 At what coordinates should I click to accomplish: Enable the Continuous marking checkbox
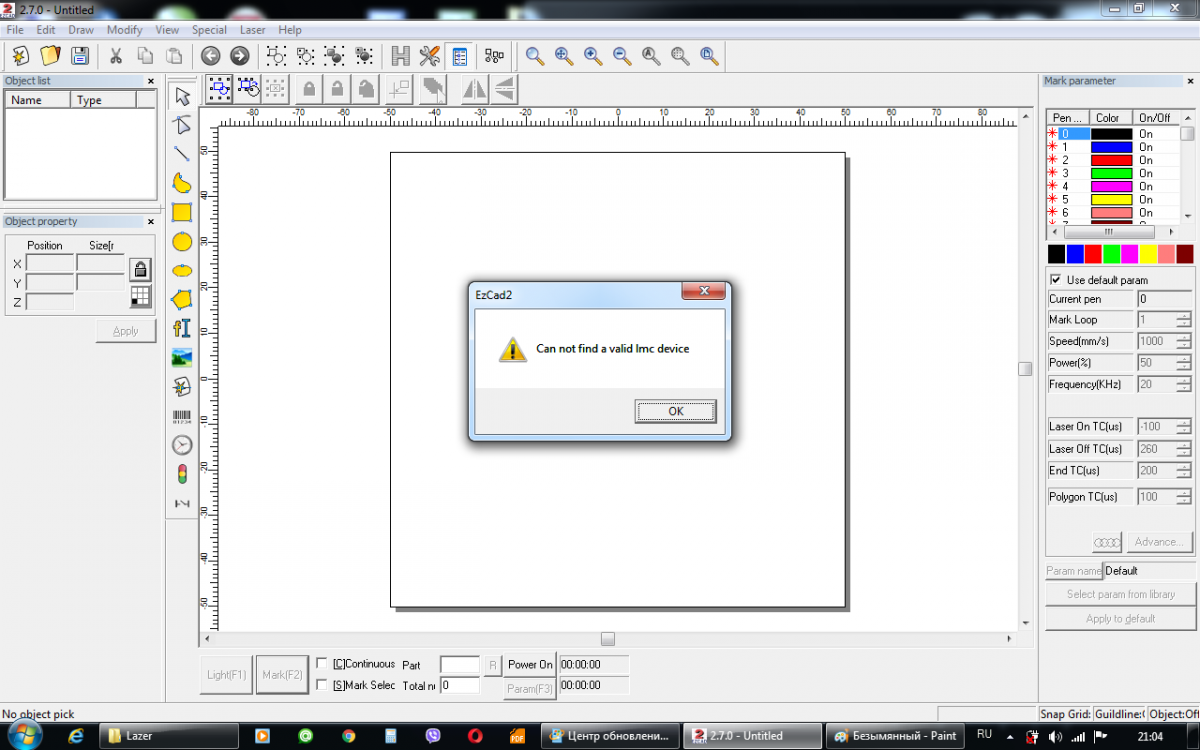click(x=322, y=663)
